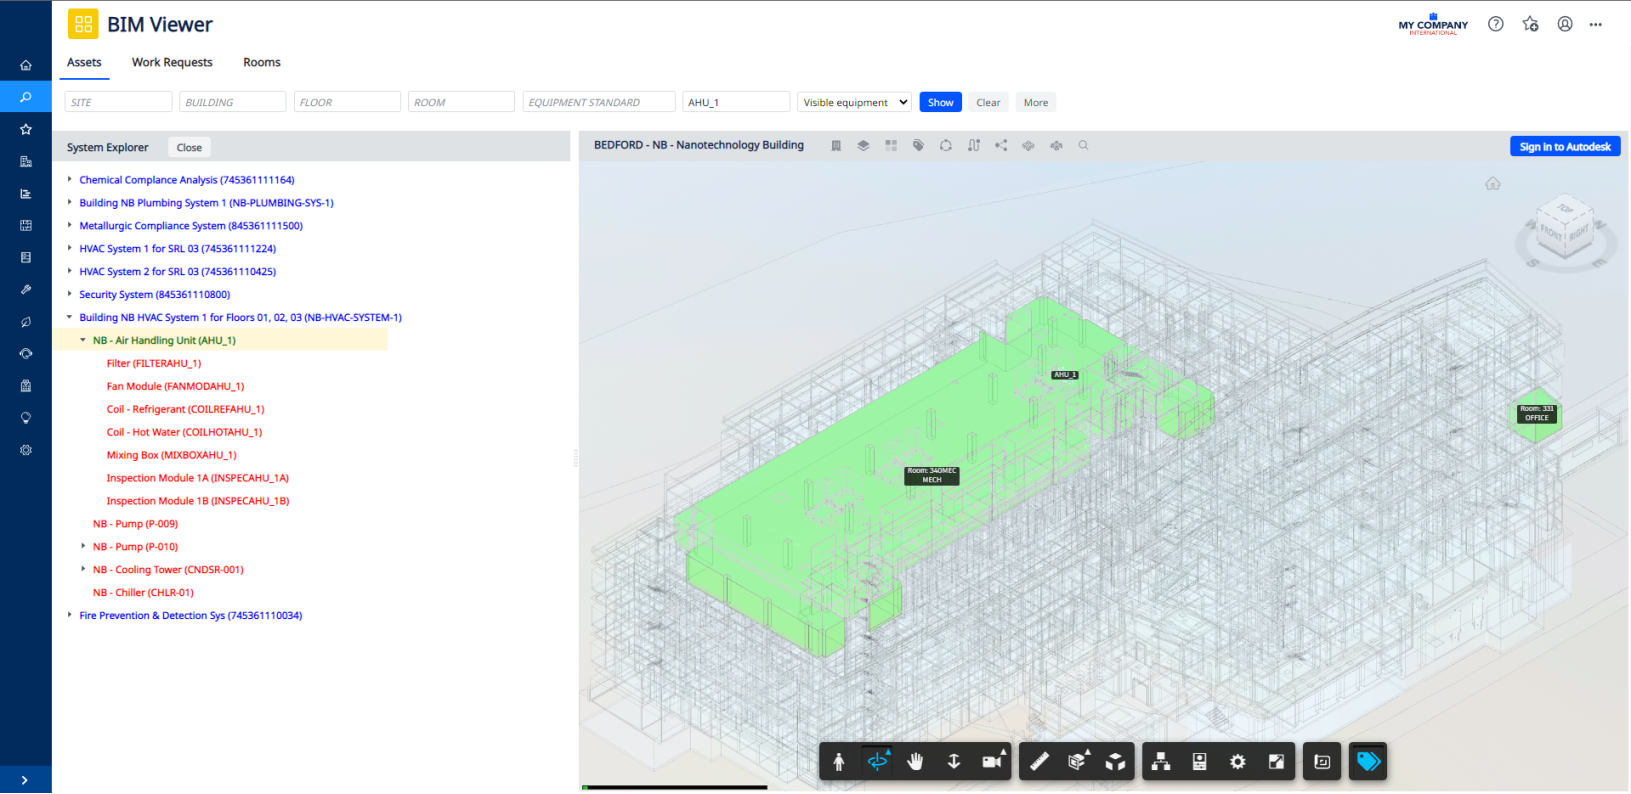Click the Explode Model cube icon
The height and width of the screenshot is (794, 1631).
(1115, 762)
